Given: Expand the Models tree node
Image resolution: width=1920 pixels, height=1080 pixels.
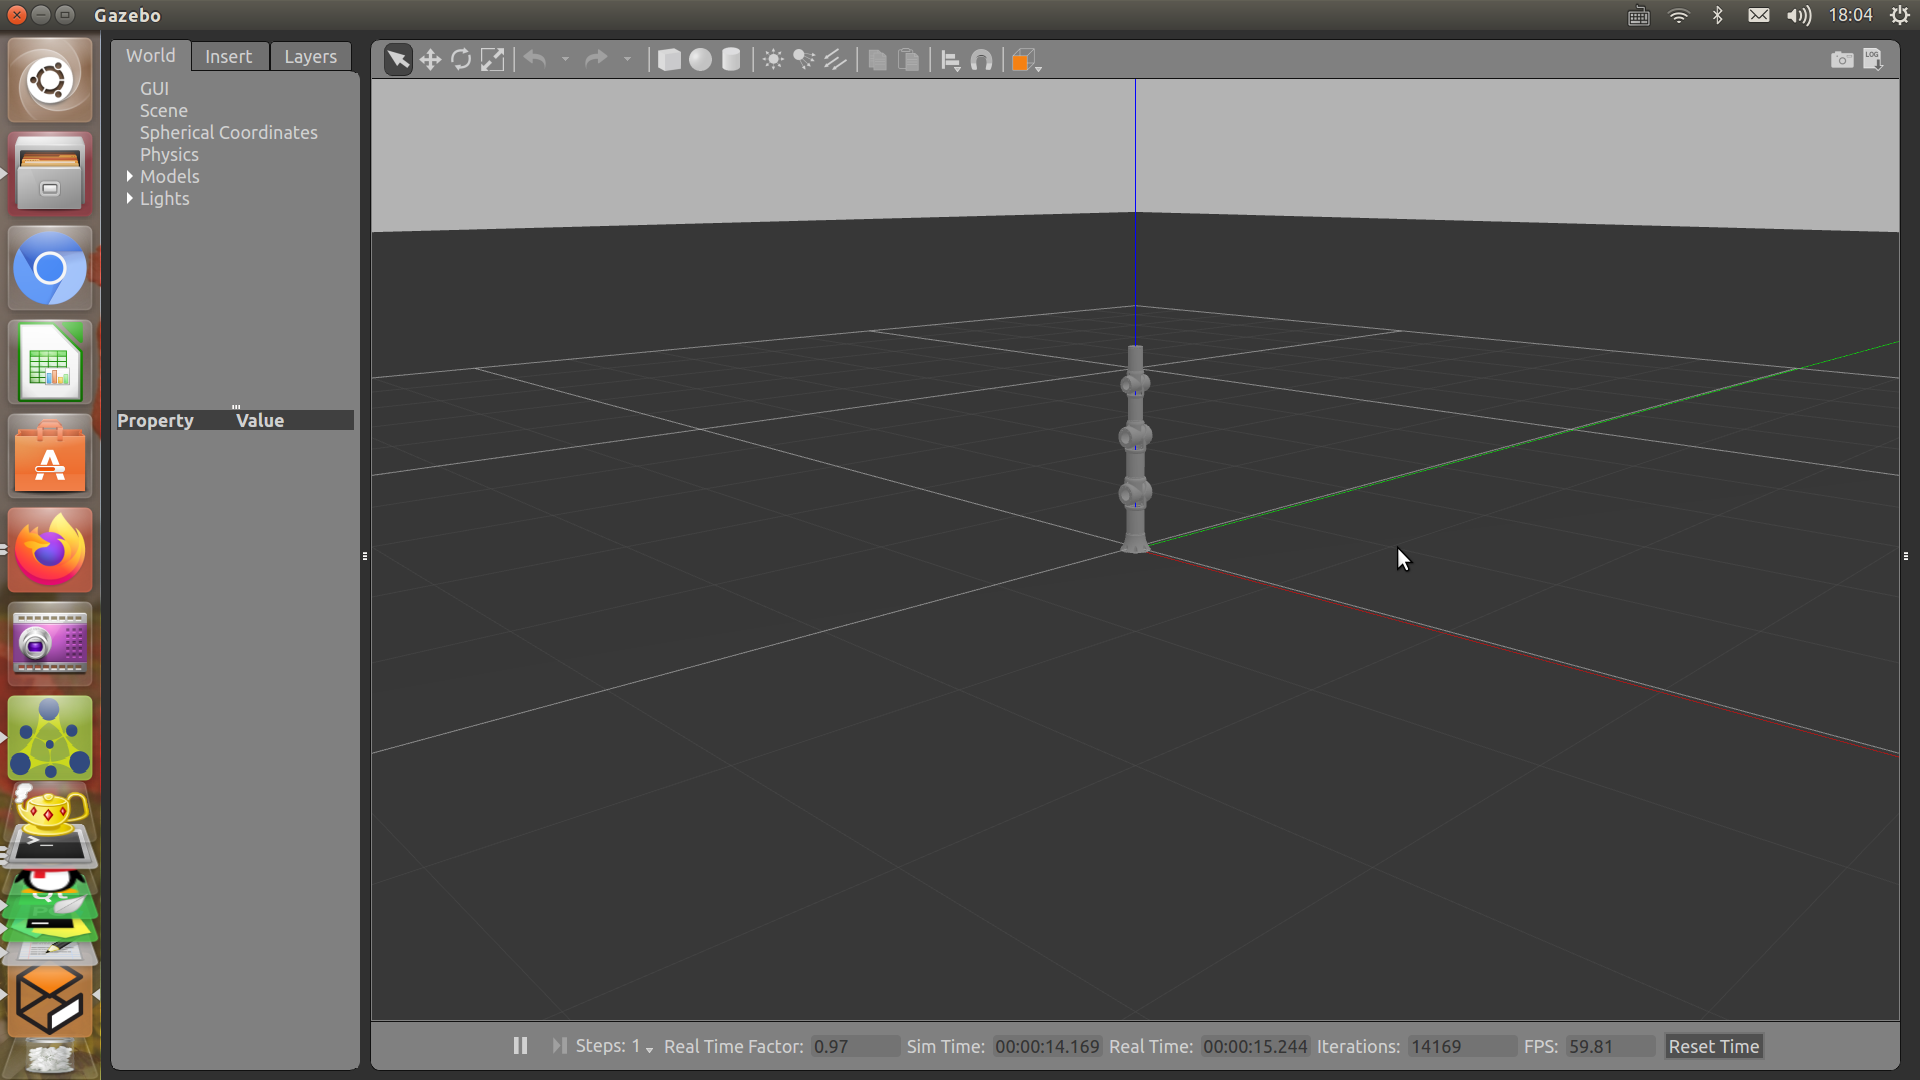Looking at the screenshot, I should pyautogui.click(x=130, y=177).
